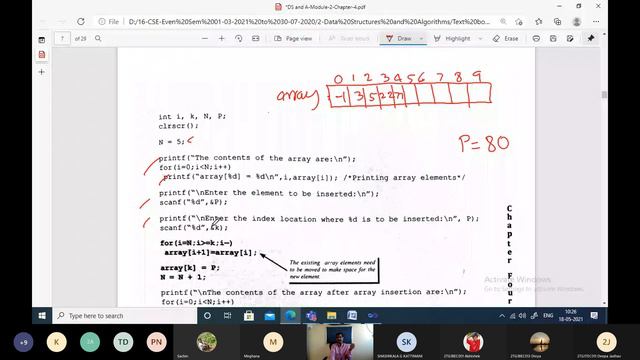Open the taskbar clock and date

(571, 316)
